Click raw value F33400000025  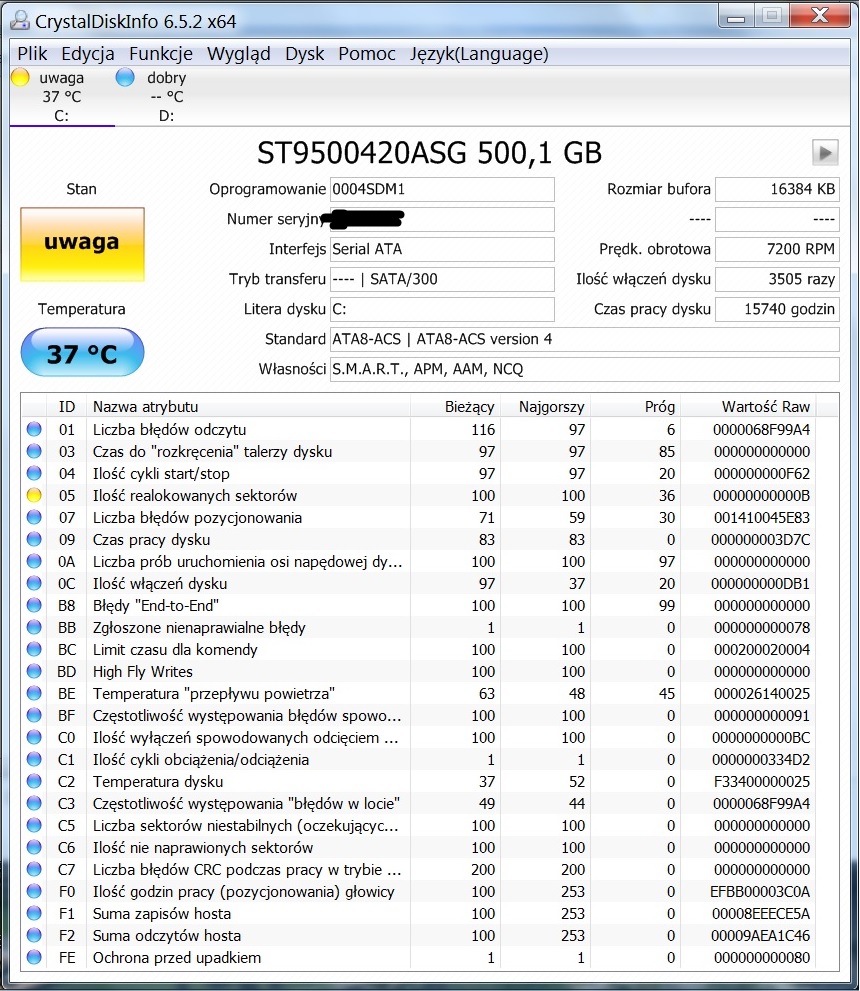[761, 782]
